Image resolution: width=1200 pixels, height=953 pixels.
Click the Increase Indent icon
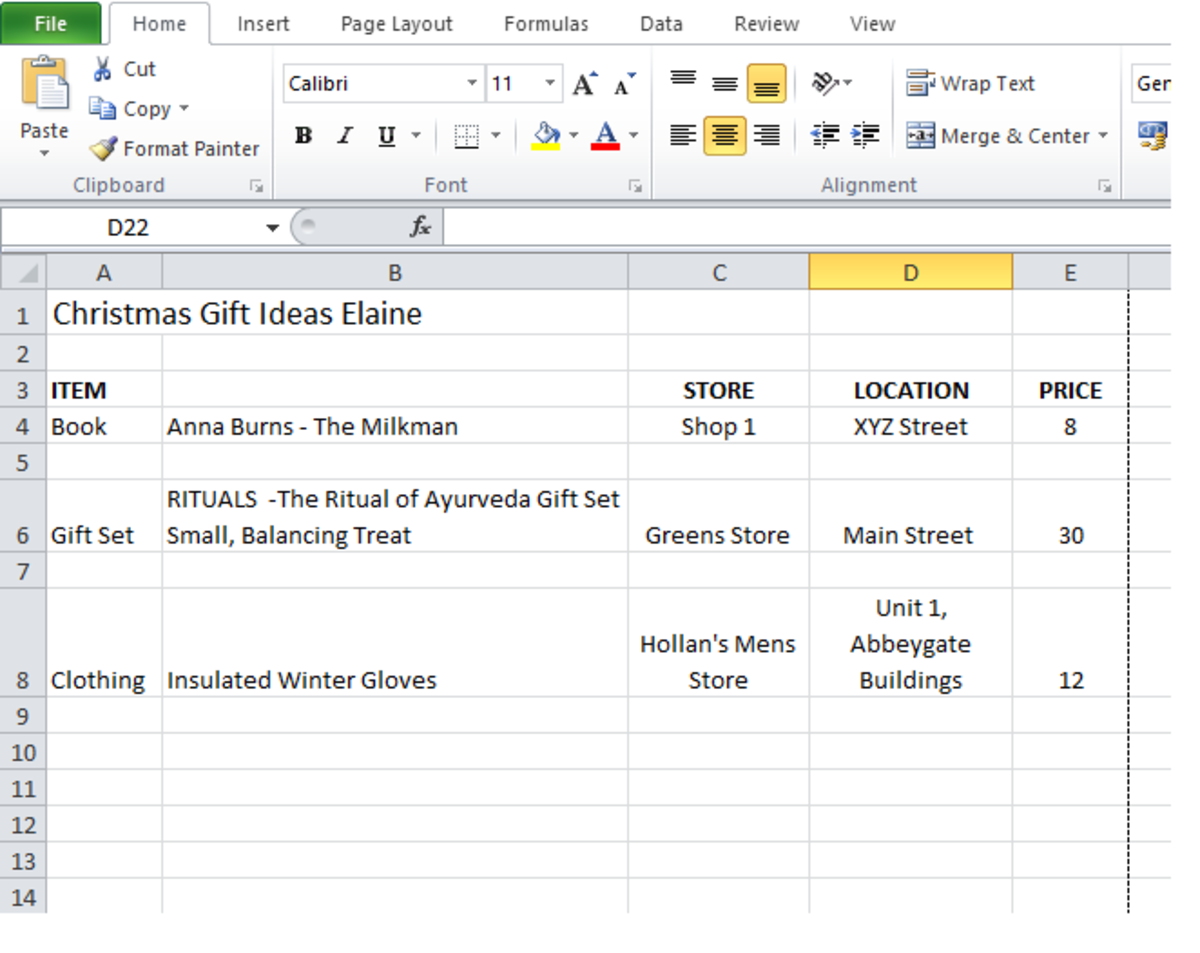pos(866,135)
